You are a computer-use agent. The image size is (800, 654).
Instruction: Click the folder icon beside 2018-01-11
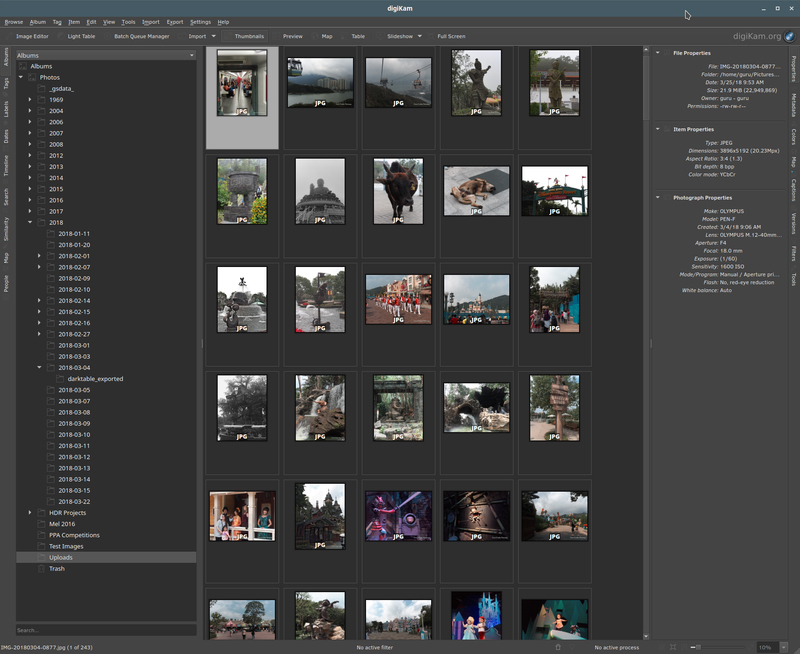coord(51,233)
